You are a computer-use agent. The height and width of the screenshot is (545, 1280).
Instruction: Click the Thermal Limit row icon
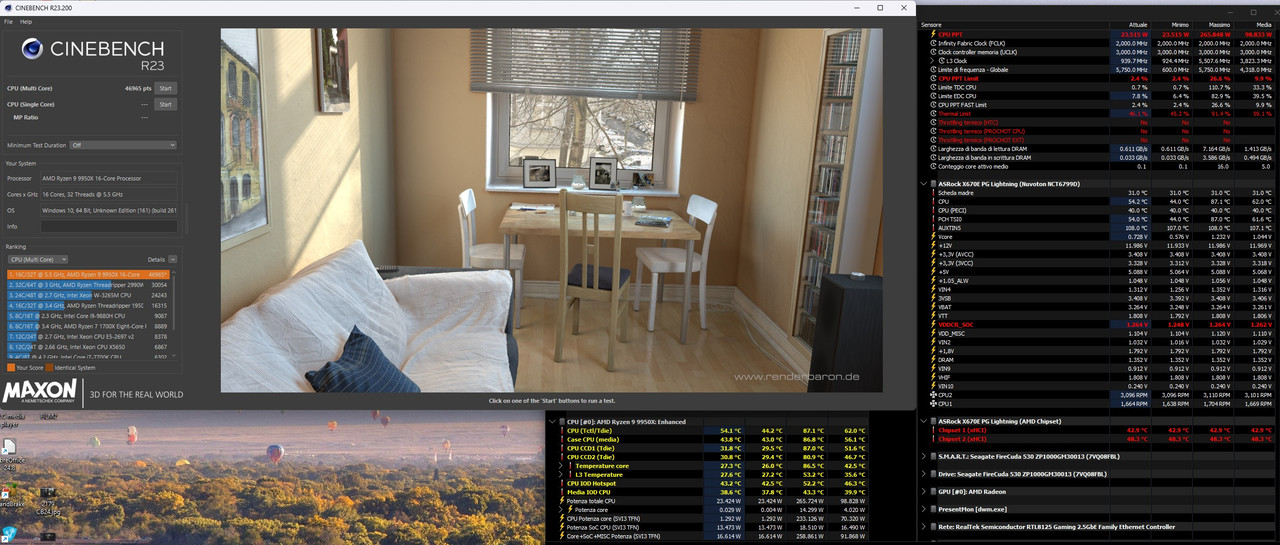933,113
